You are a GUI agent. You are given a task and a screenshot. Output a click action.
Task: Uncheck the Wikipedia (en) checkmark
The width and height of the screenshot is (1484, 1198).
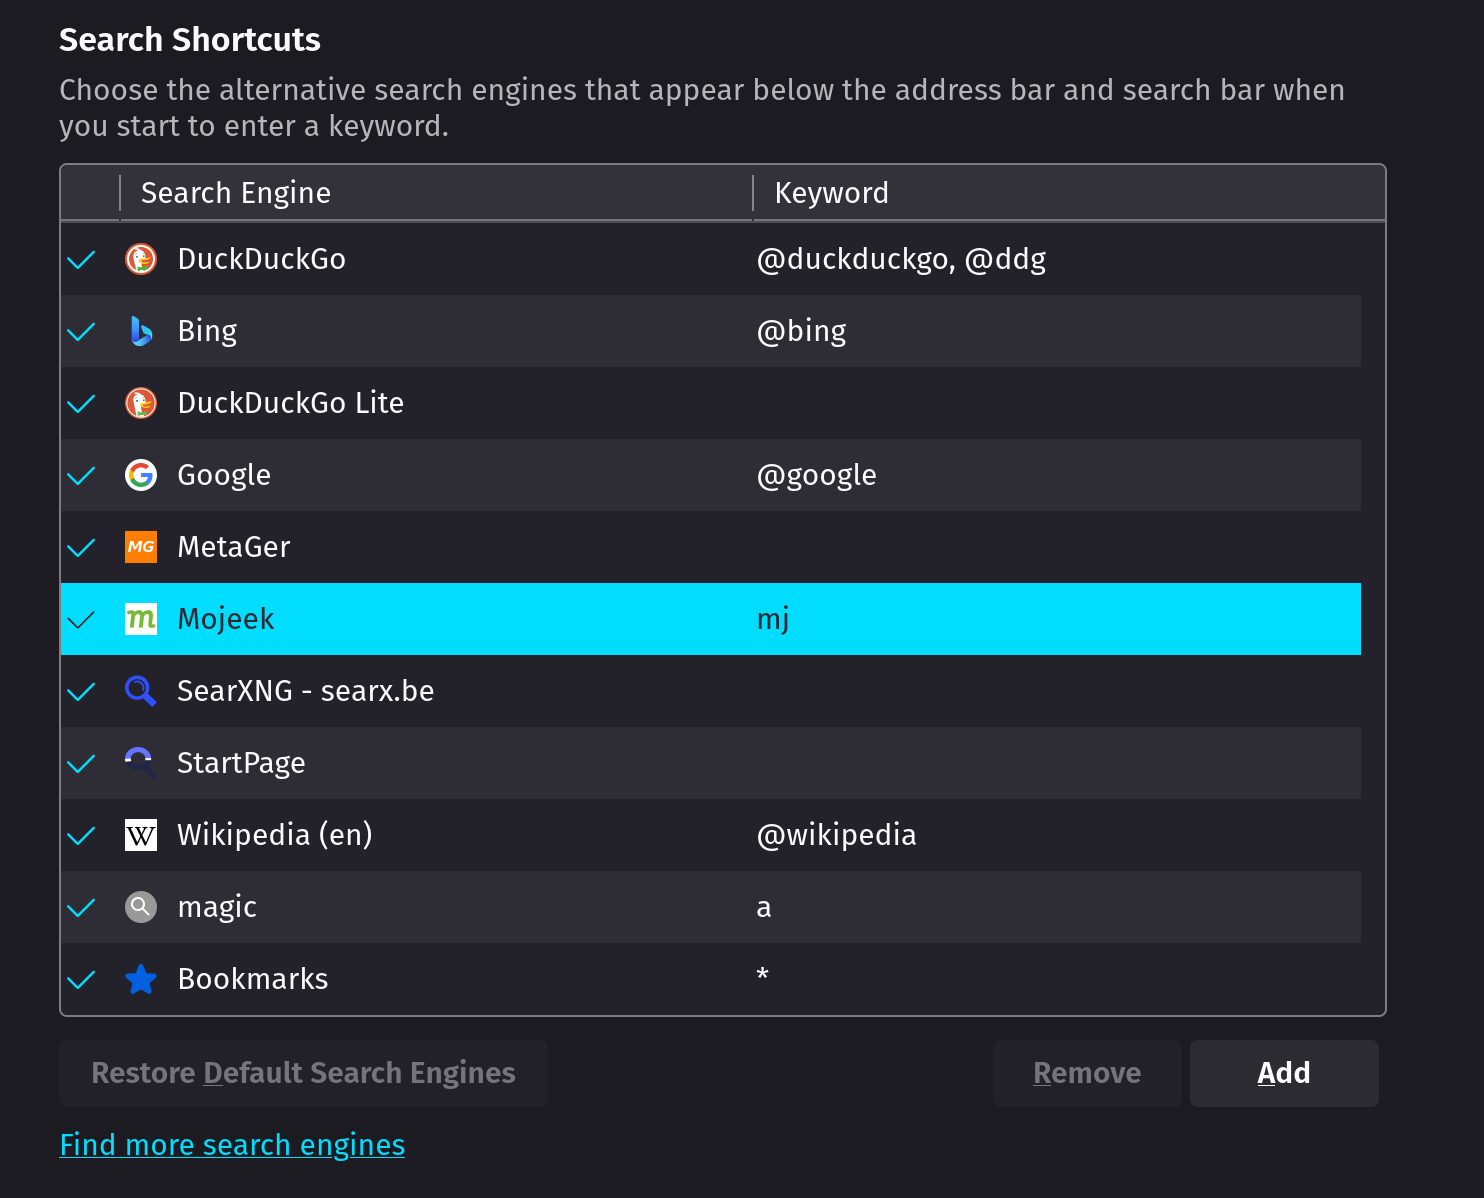[81, 836]
